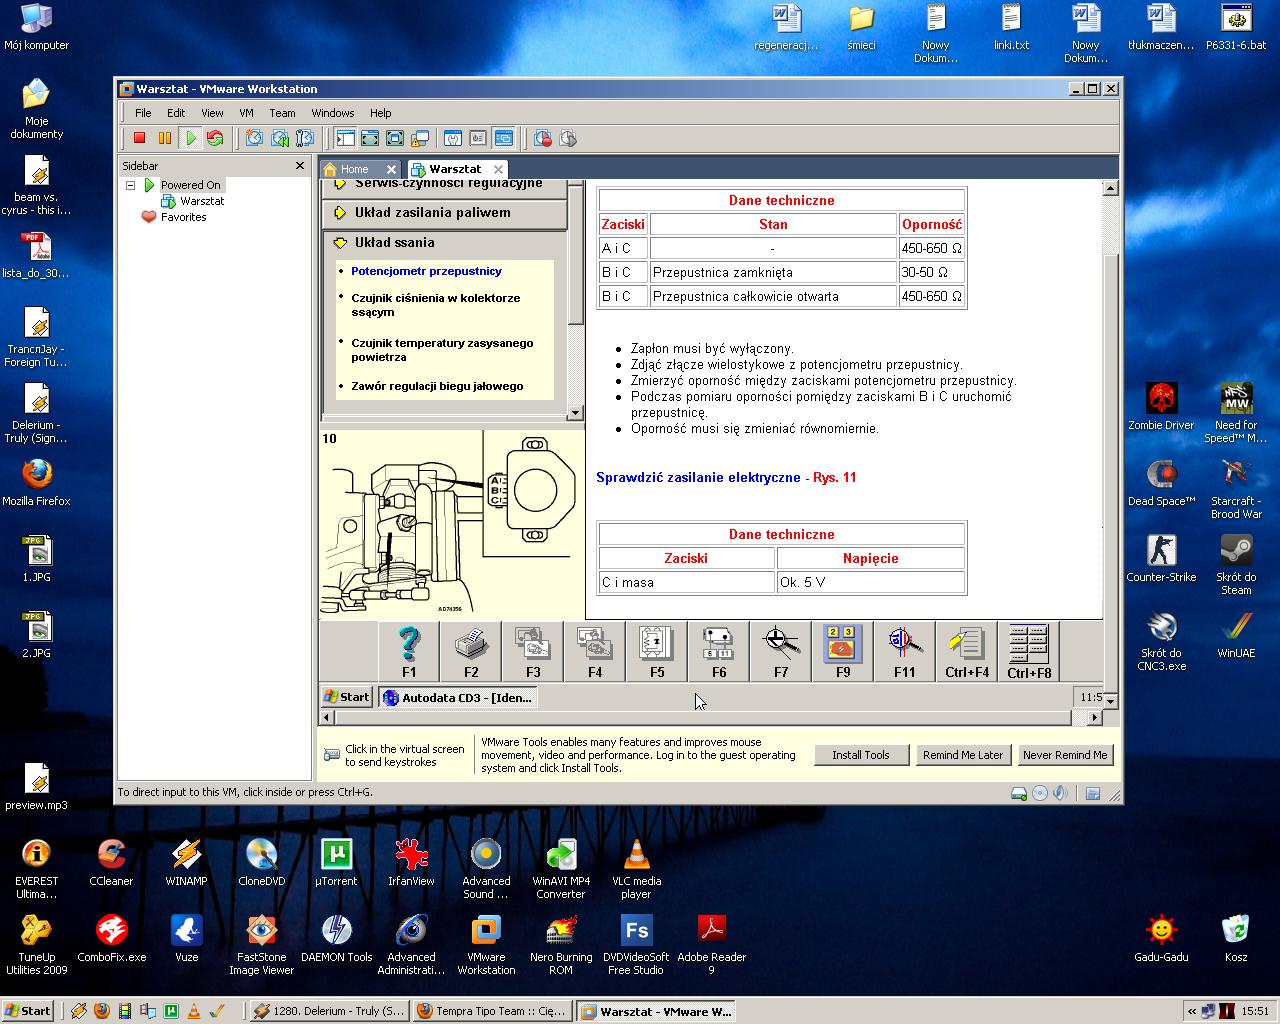Image resolution: width=1280 pixels, height=1024 pixels.
Task: Click the Revert to snapshot icon
Action: pyautogui.click(x=279, y=138)
